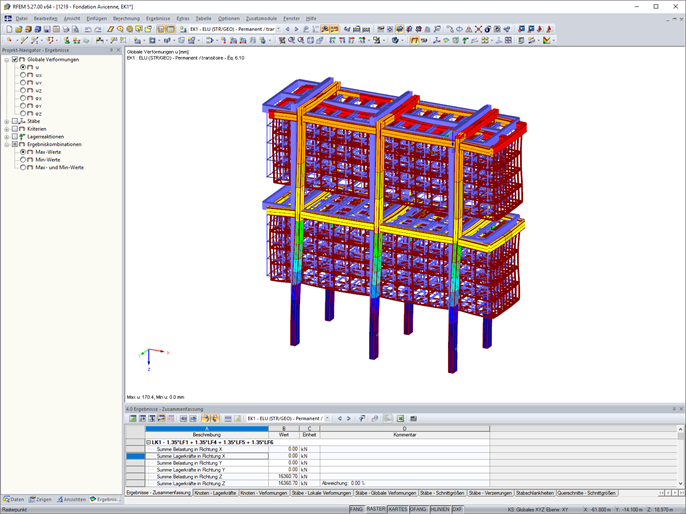Click the Excel export icon in table toolbar
Screen dimensions: 686x514
[x=400, y=419]
